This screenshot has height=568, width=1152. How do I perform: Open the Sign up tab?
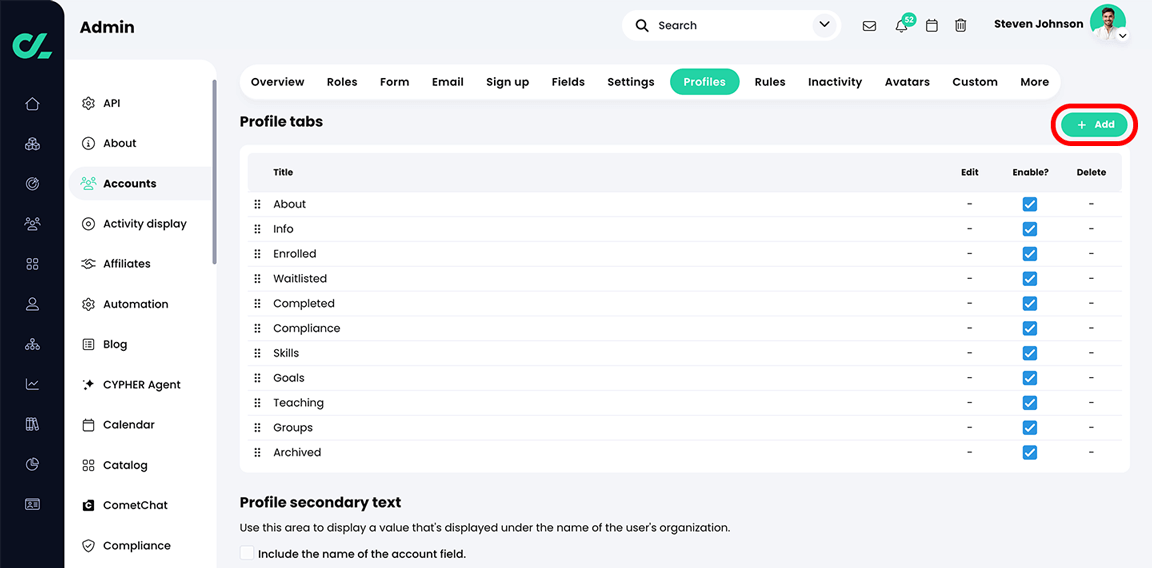coord(507,82)
